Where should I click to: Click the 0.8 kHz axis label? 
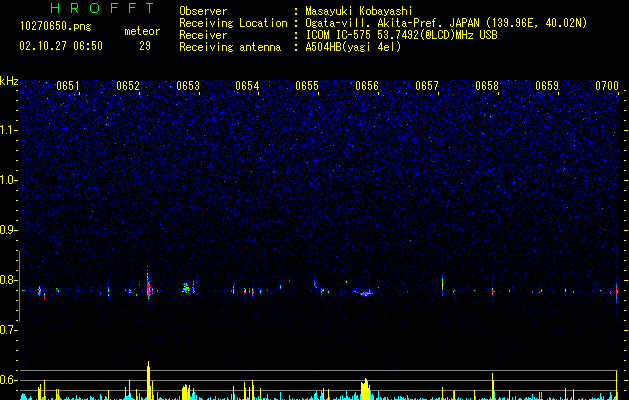[9, 280]
